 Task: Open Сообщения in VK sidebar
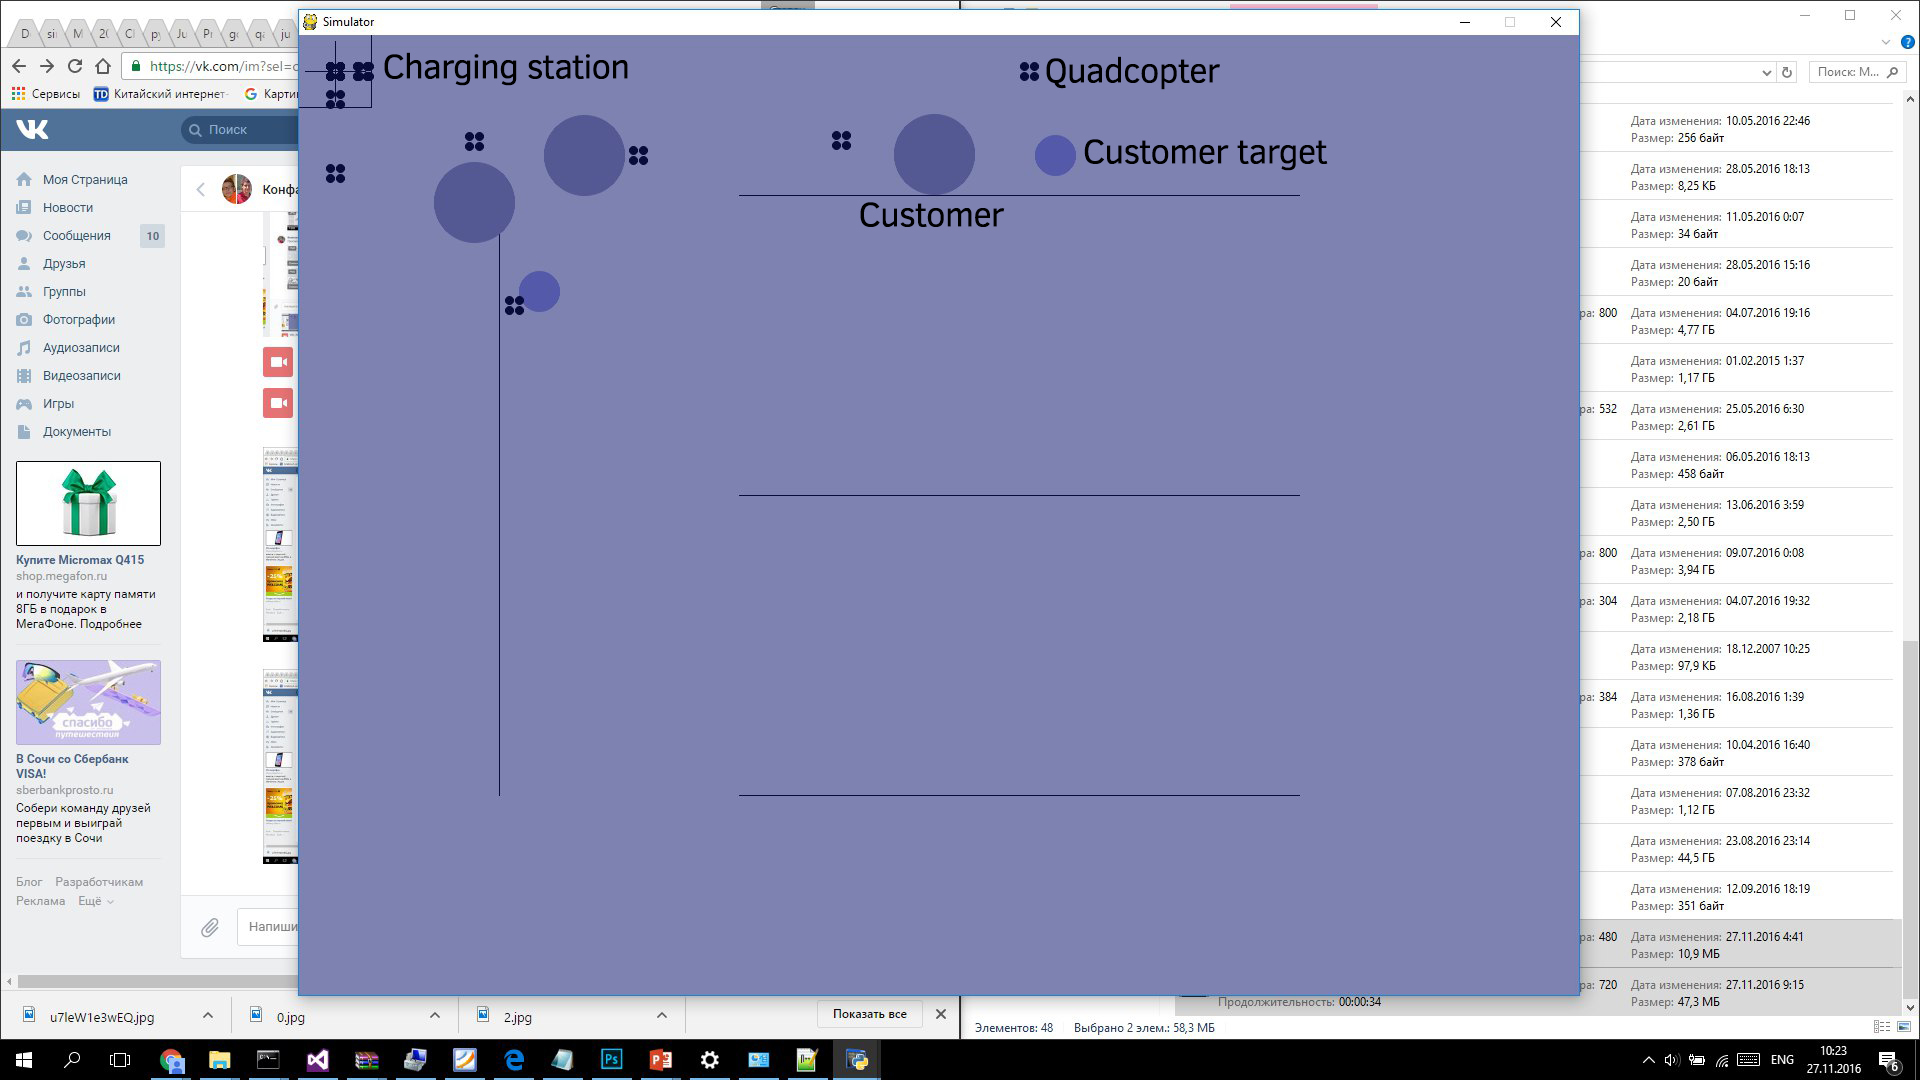(76, 236)
